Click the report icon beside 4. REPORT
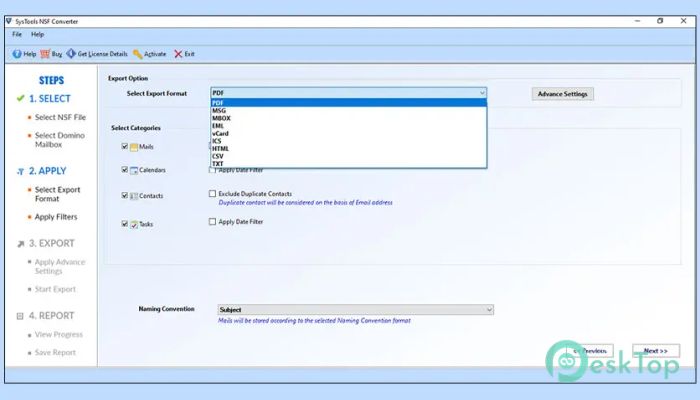This screenshot has height=400, width=700. (20, 316)
